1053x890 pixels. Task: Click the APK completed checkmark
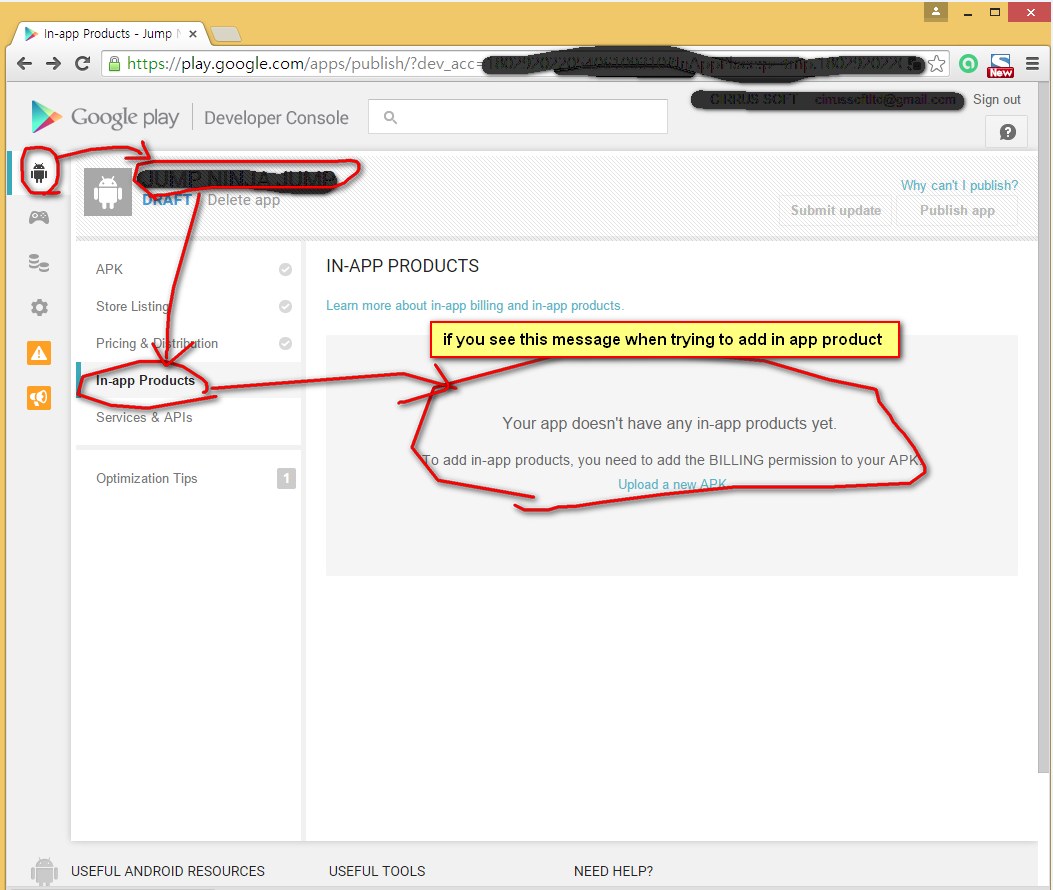pos(285,269)
